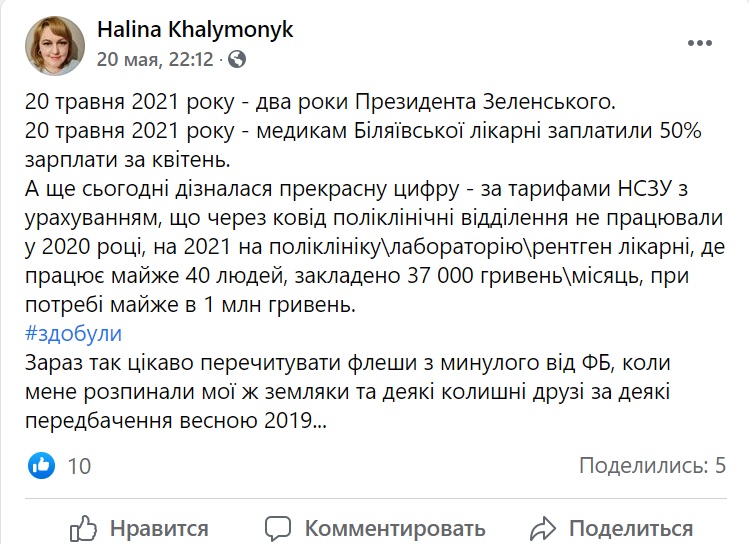Open the #здобули hashtag
Image resolution: width=749 pixels, height=544 pixels.
pyautogui.click(x=74, y=333)
